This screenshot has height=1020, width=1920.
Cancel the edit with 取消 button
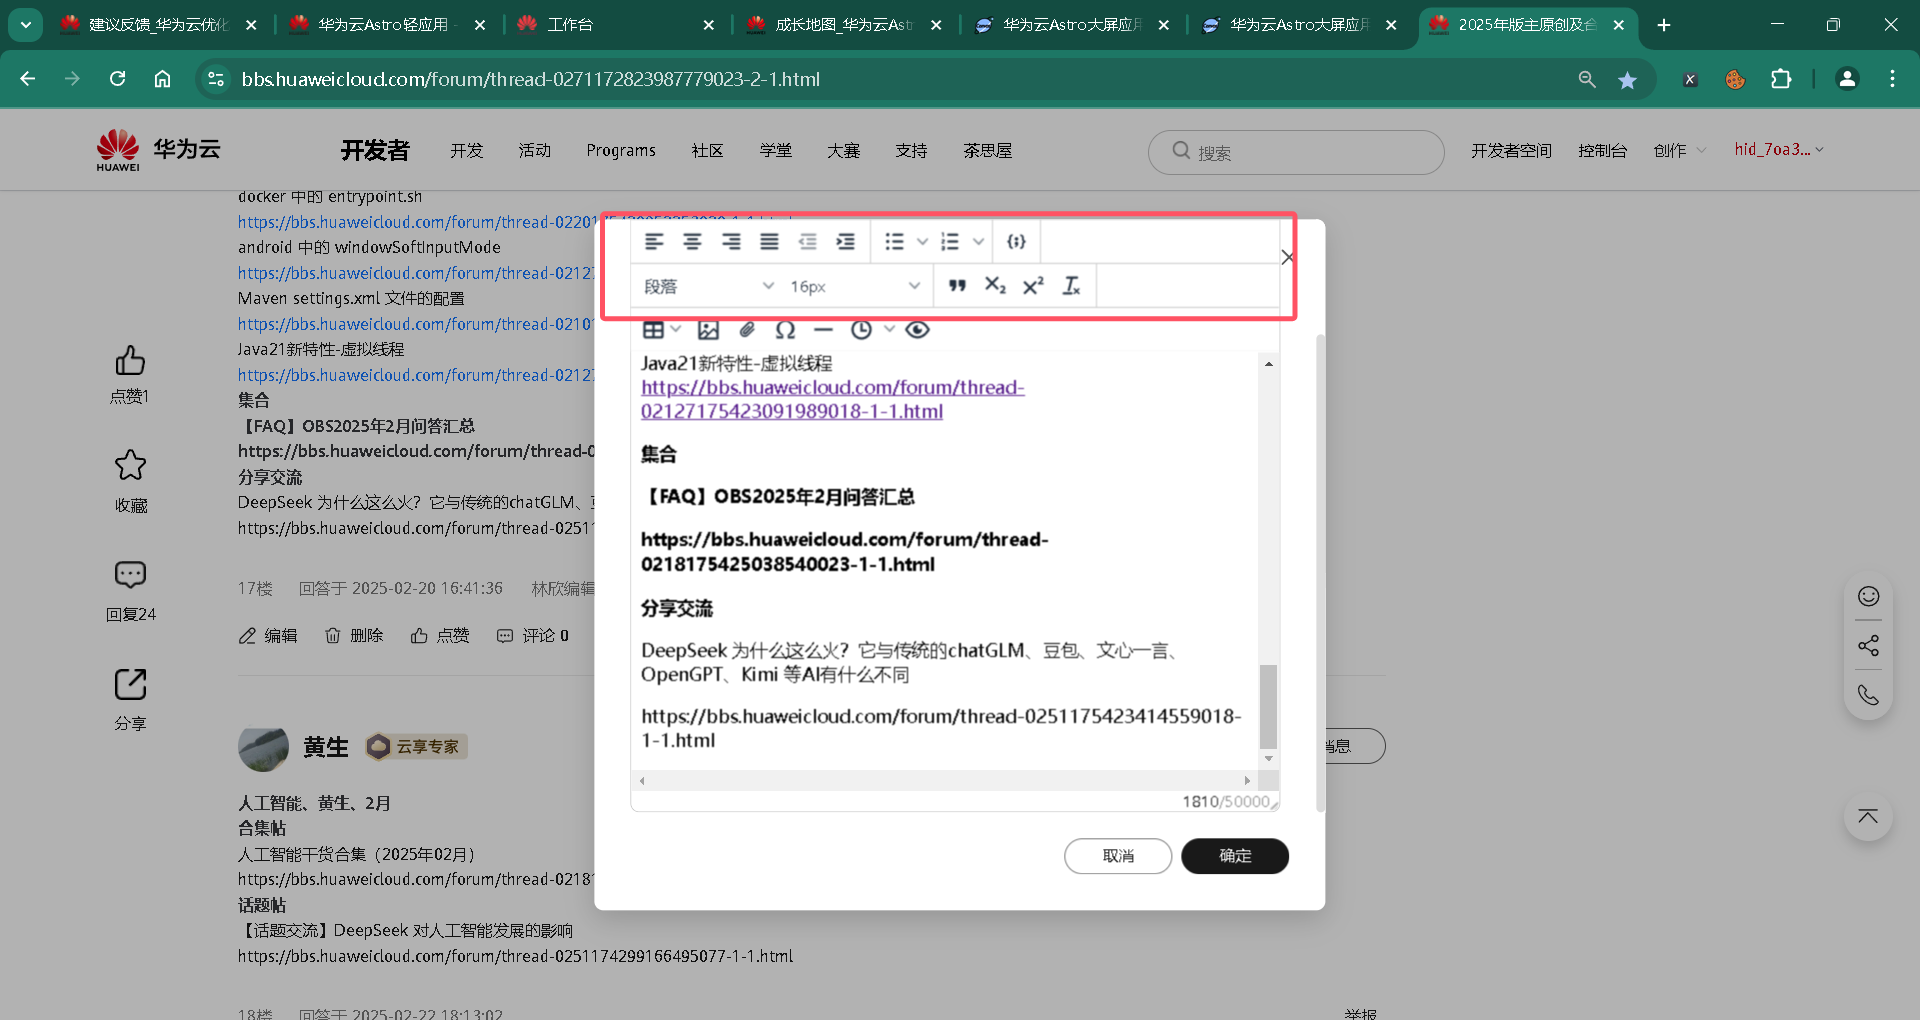1118,856
